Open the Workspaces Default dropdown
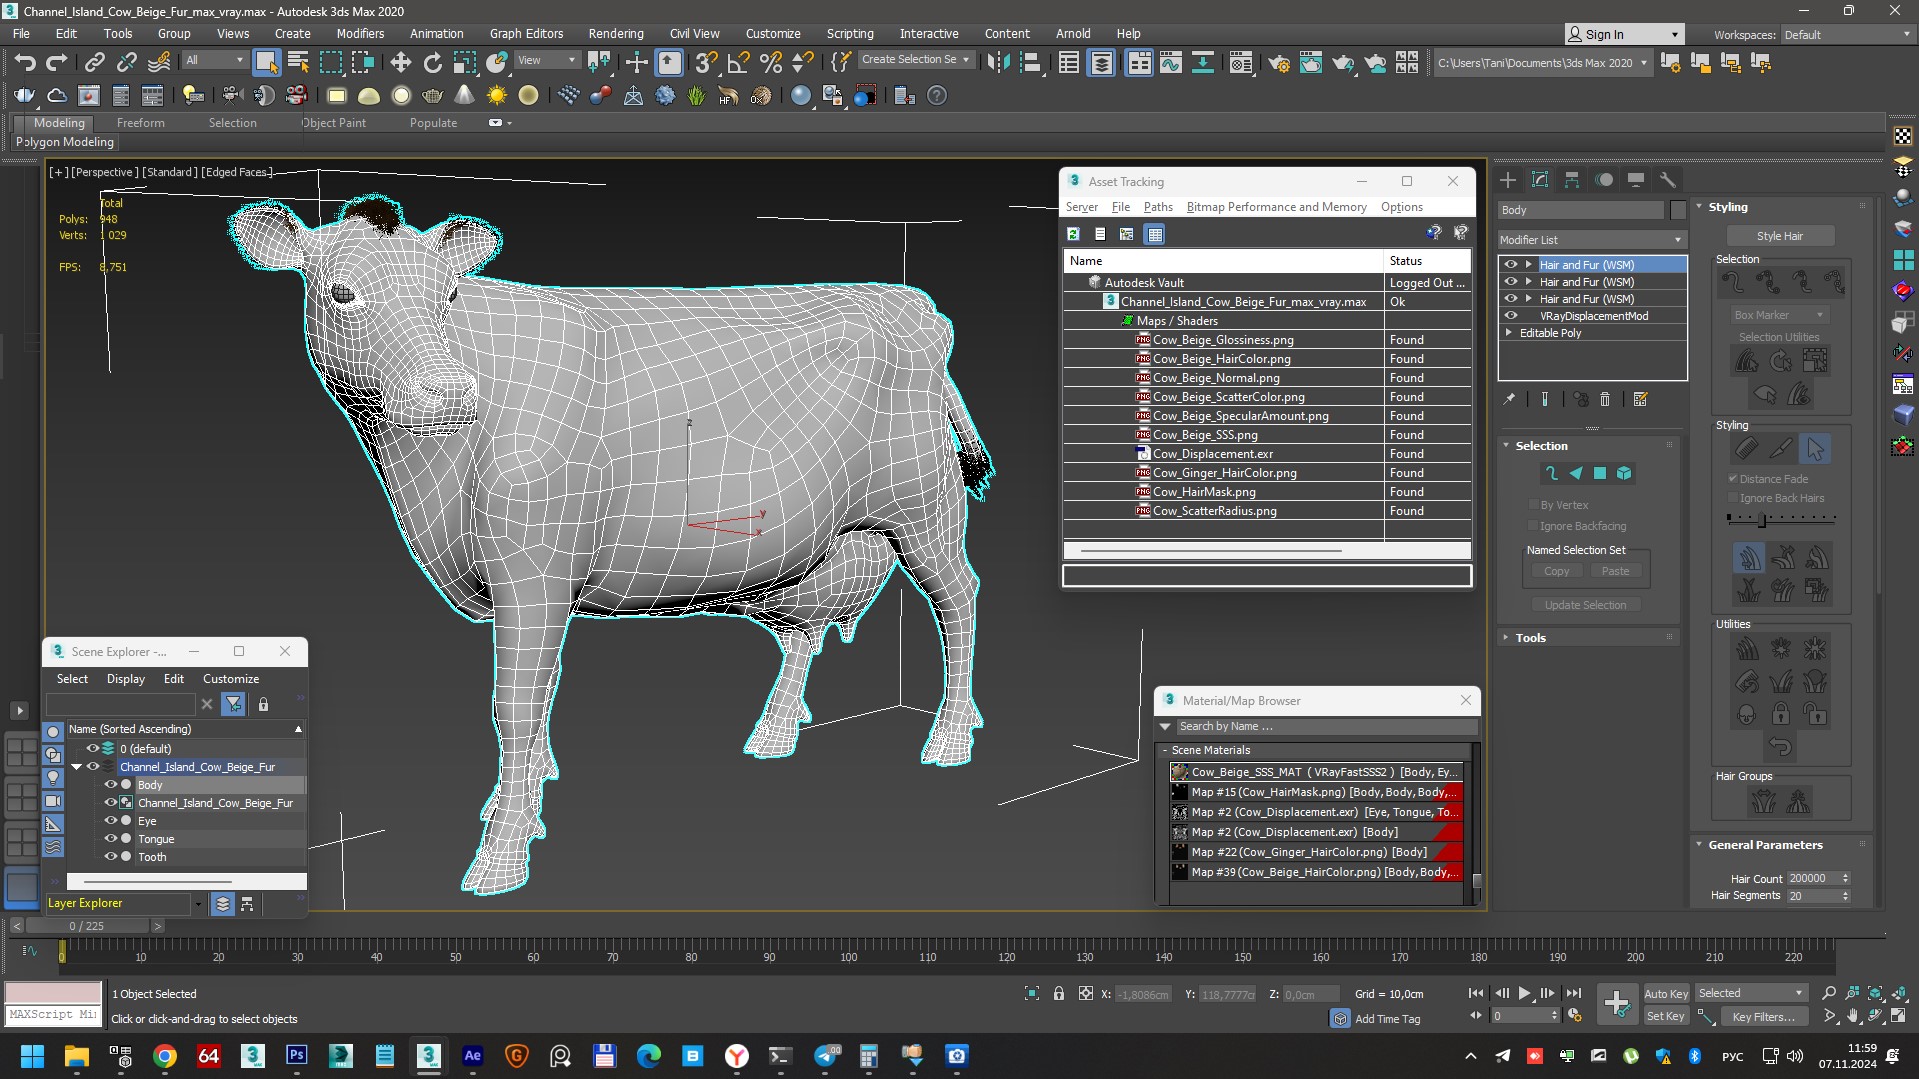Screen dimensions: 1919x1079 [1847, 35]
